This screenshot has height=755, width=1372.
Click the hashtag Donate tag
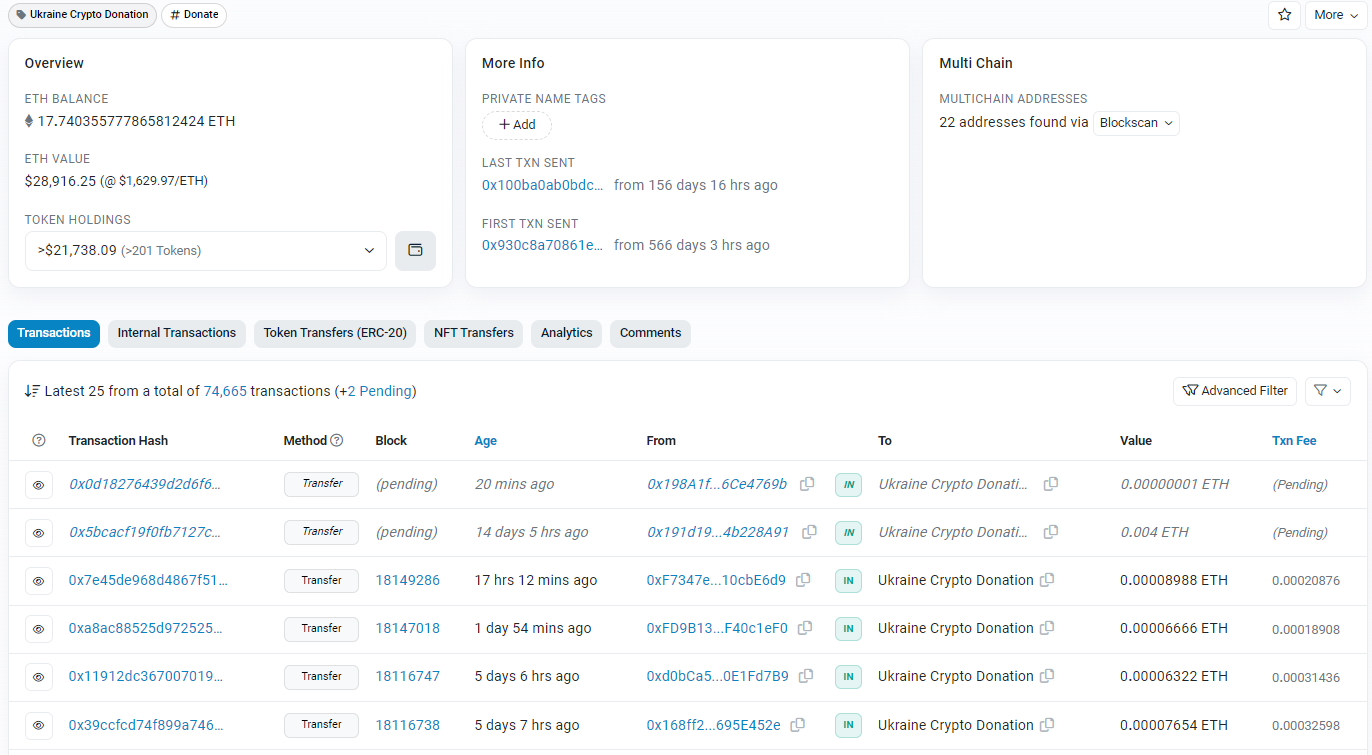[193, 15]
